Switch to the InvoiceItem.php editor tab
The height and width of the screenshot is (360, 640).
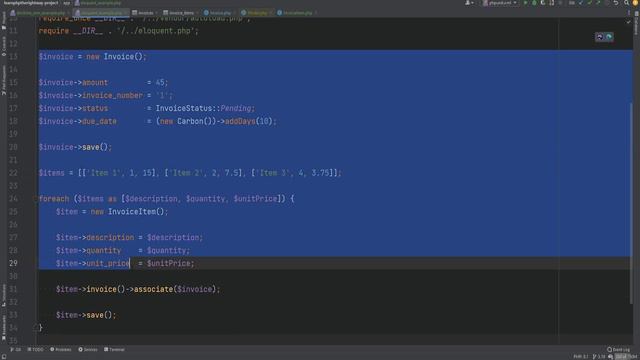[296, 13]
